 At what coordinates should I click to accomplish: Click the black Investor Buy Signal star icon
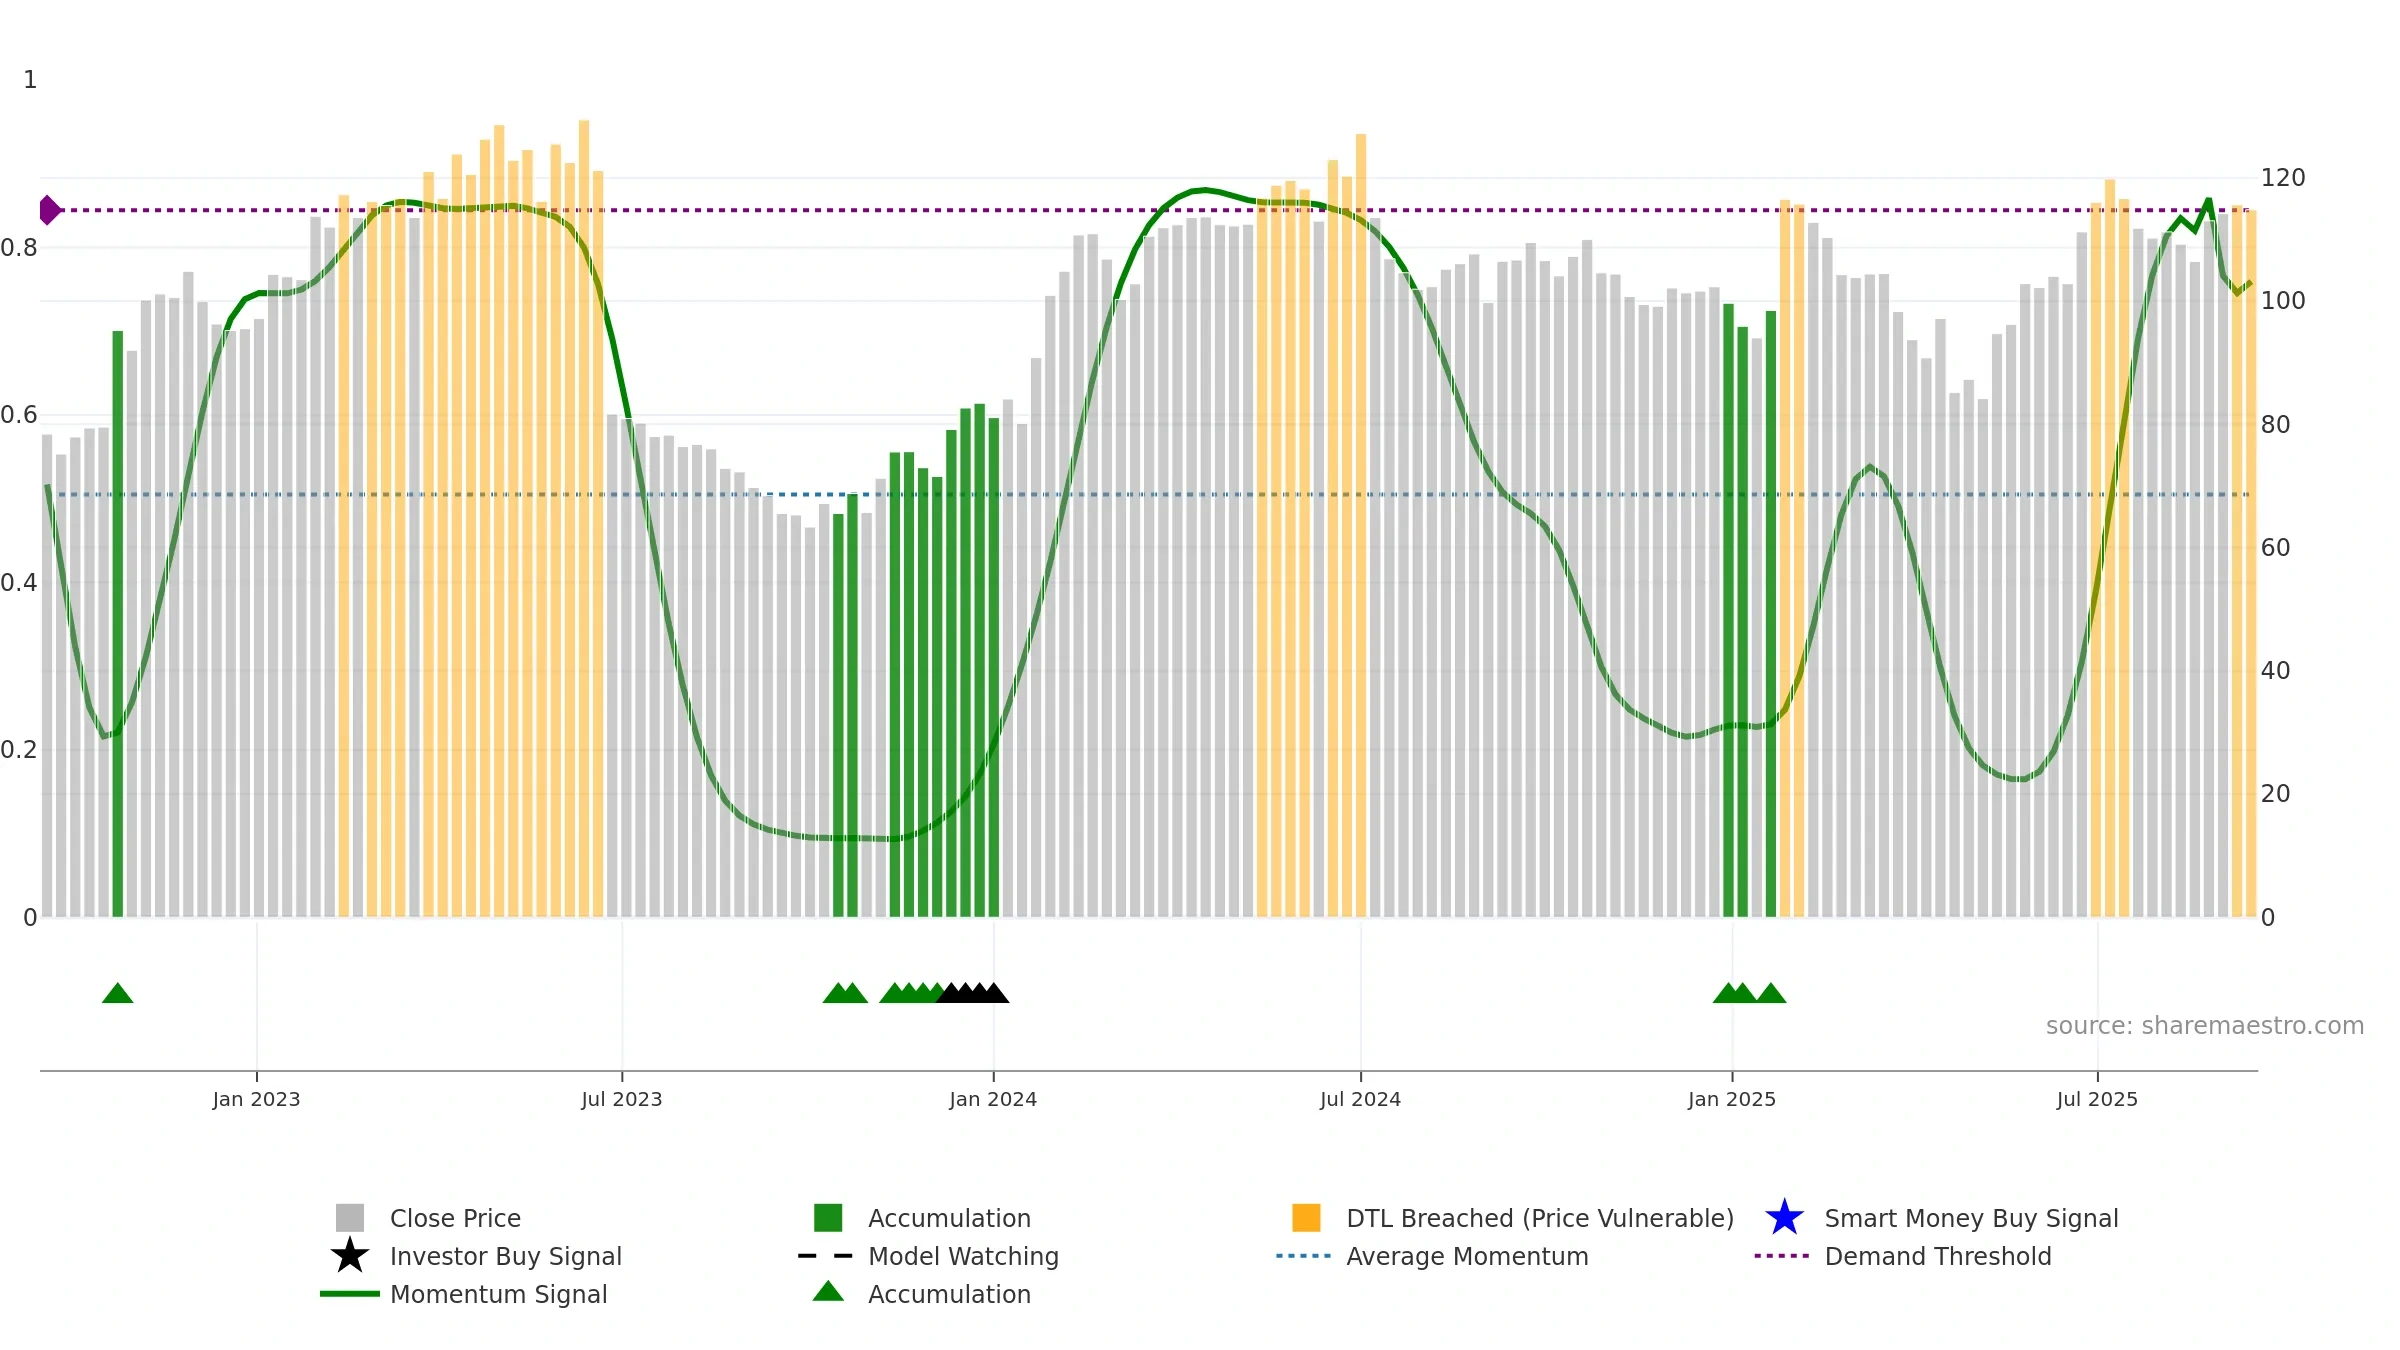click(x=350, y=1256)
